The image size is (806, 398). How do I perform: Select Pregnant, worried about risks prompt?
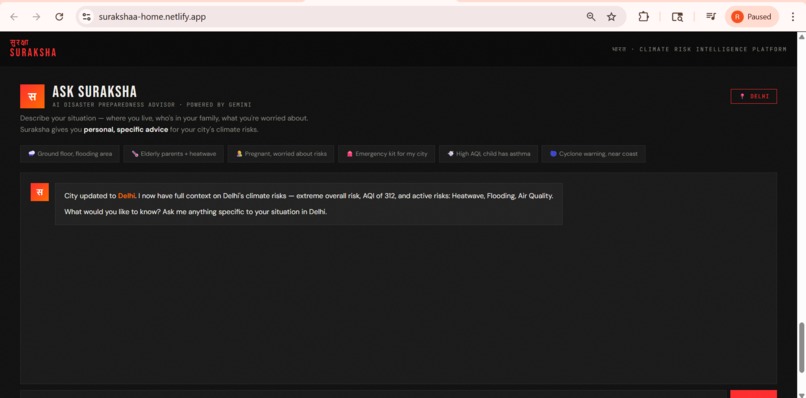[281, 154]
